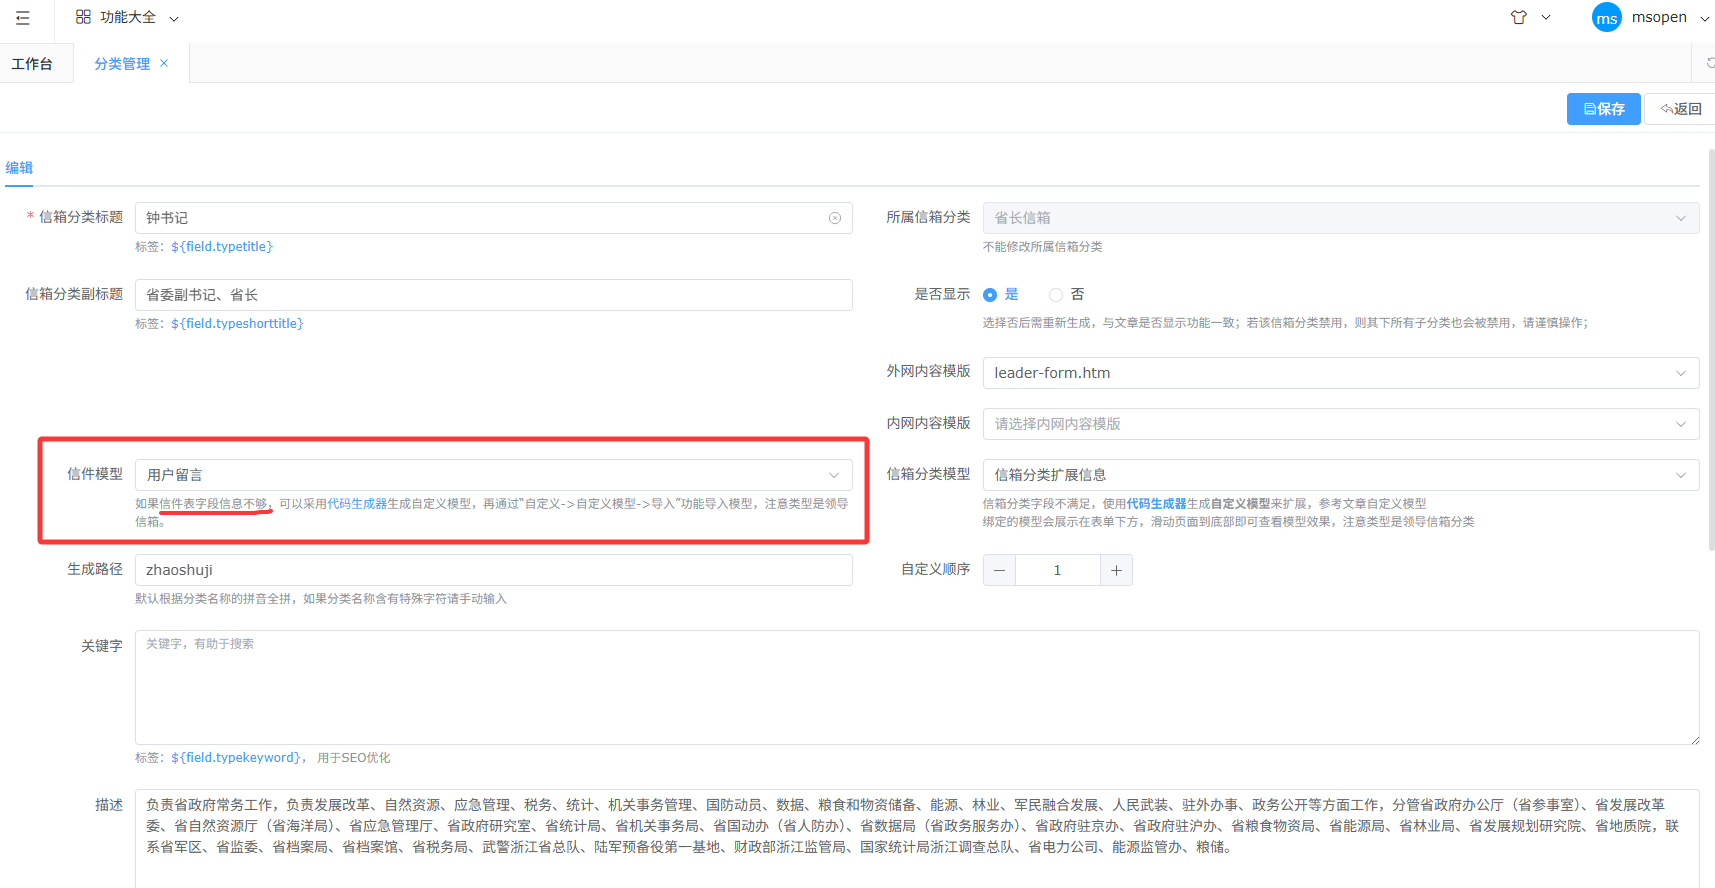
Task: Select 是 for 是否显示
Action: [x=990, y=295]
